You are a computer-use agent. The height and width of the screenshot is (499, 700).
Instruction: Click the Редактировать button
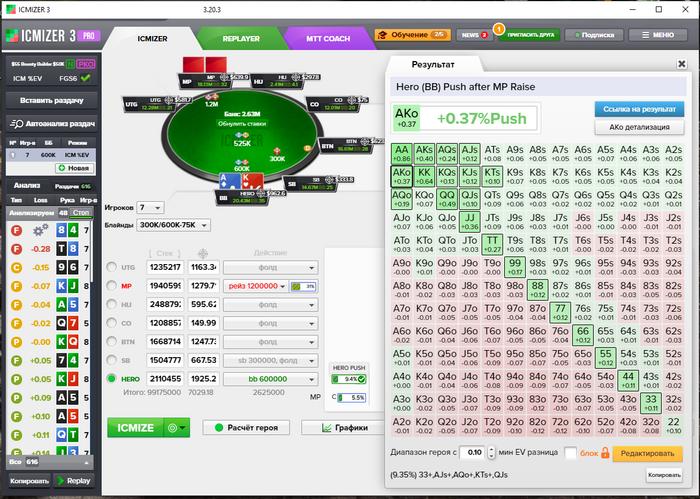(x=647, y=453)
